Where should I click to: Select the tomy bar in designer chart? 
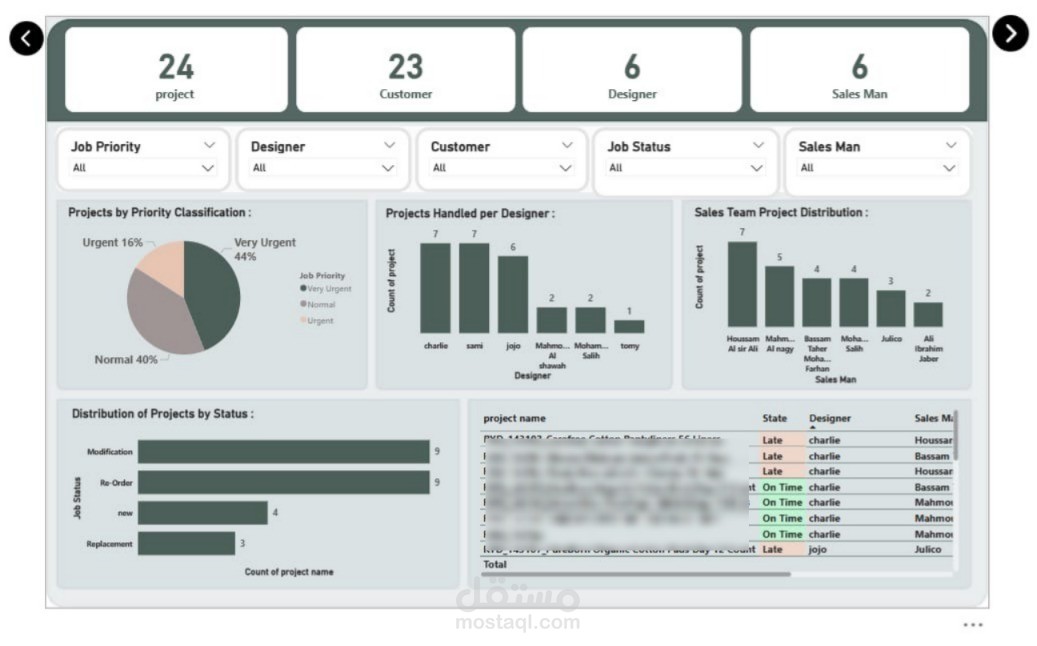click(629, 327)
